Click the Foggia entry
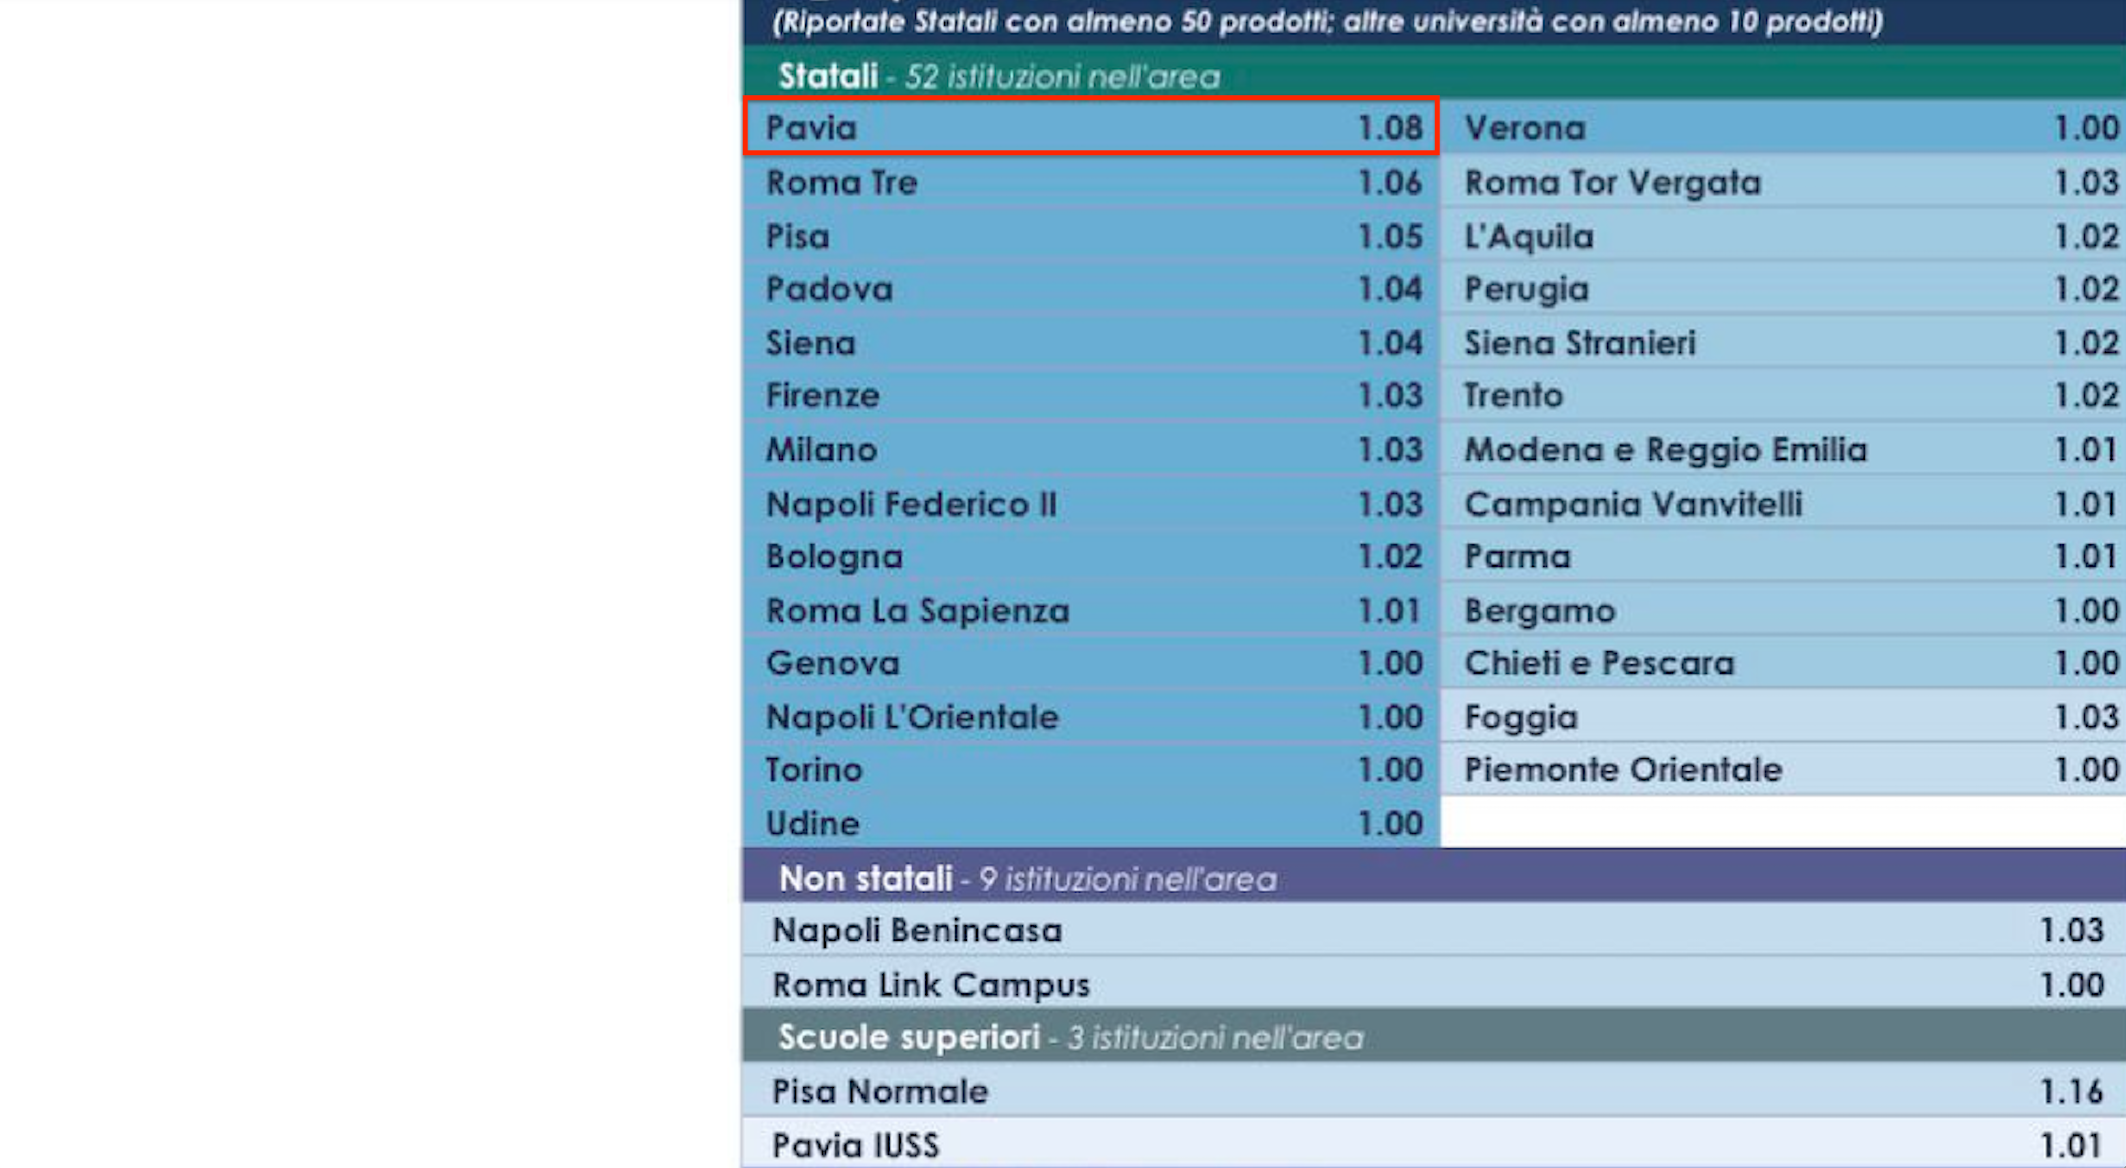2126x1168 pixels. click(1783, 717)
